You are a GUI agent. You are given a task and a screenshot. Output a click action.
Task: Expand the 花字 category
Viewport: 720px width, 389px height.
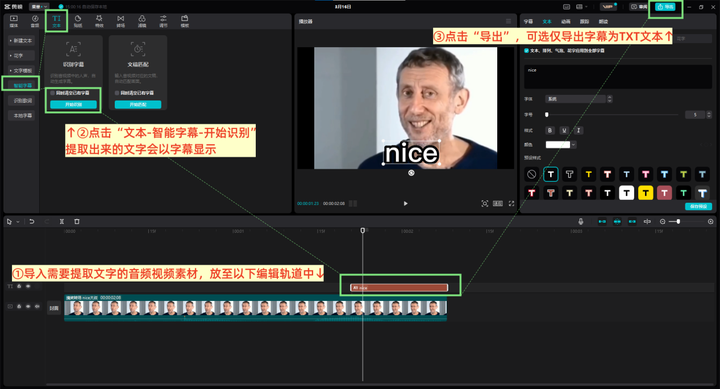[21, 56]
